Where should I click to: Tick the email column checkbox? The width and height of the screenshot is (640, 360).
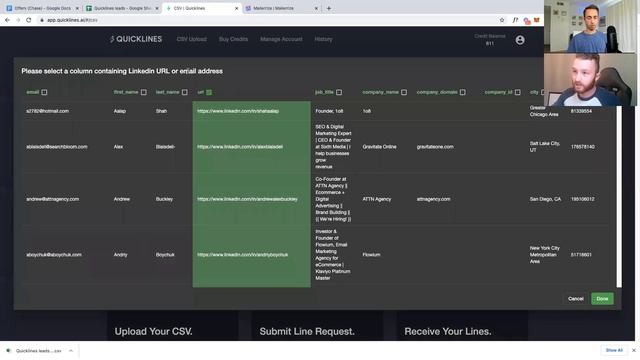click(44, 92)
